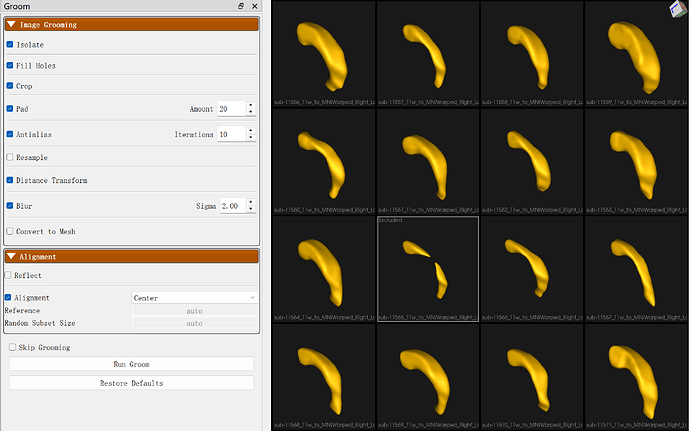Decrease the Pad Amount value
Image resolution: width=690 pixels, height=431 pixels.
click(251, 112)
